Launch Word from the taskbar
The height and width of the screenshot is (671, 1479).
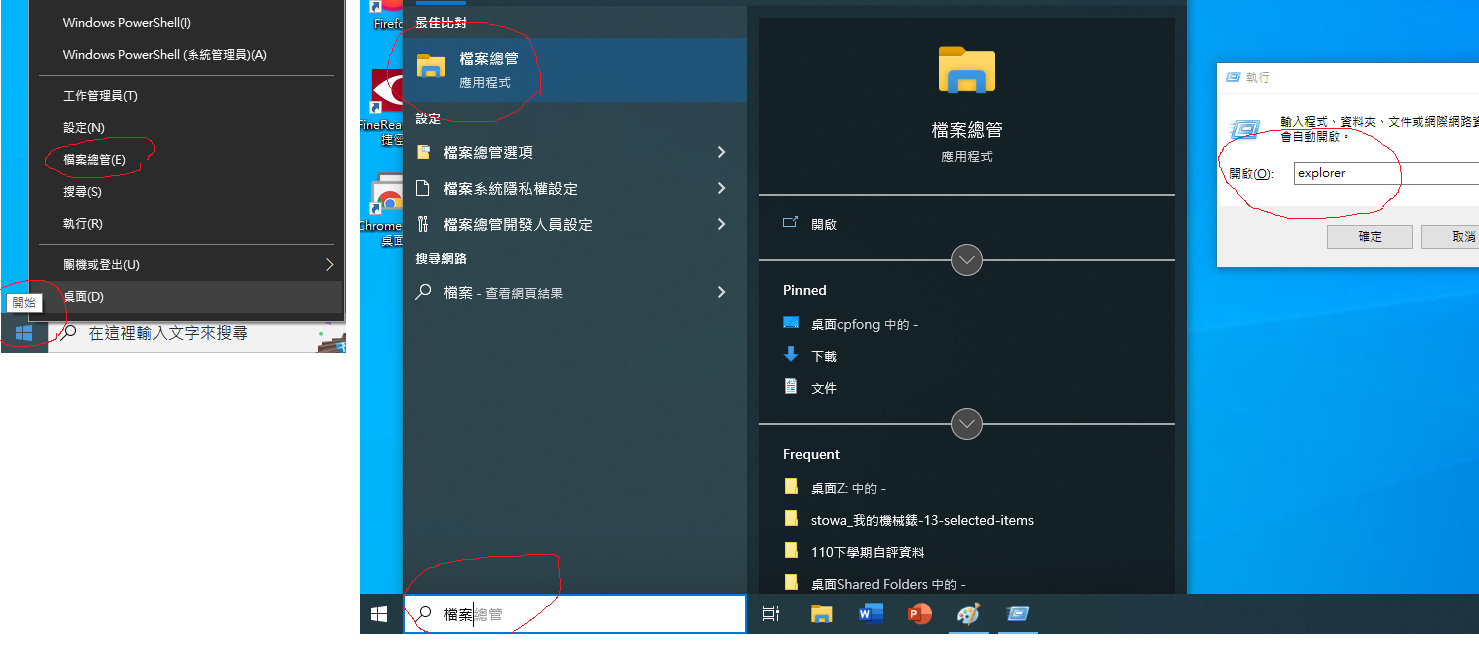point(870,614)
